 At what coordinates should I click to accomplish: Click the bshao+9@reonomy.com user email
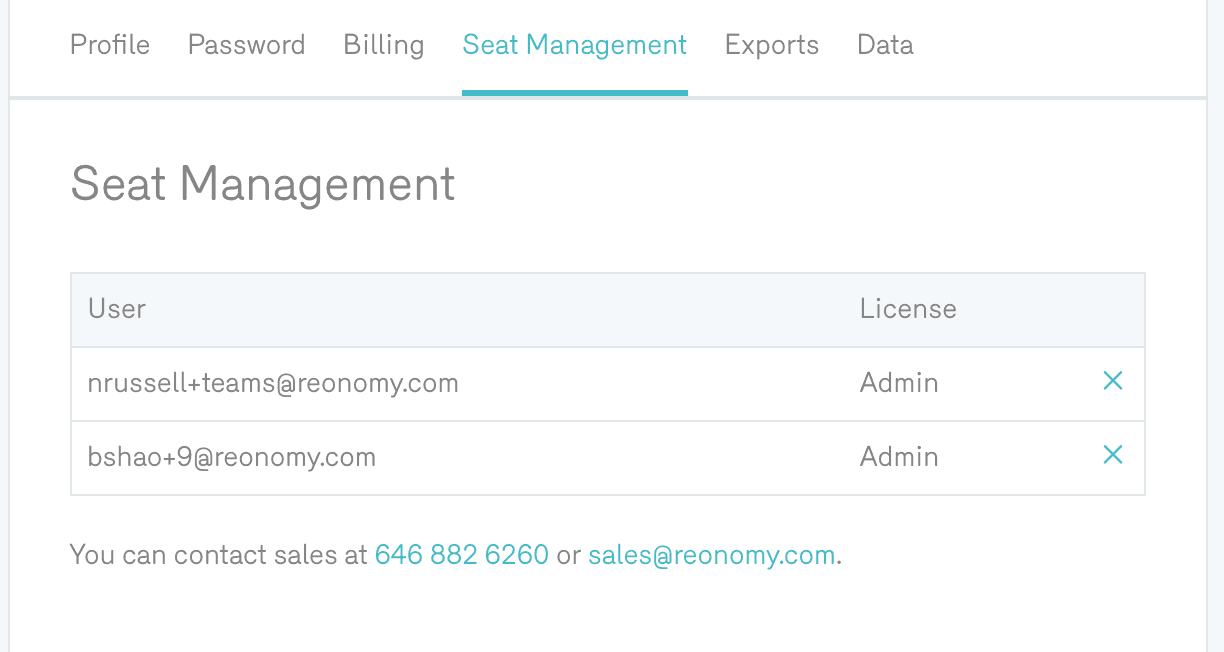pyautogui.click(x=232, y=457)
